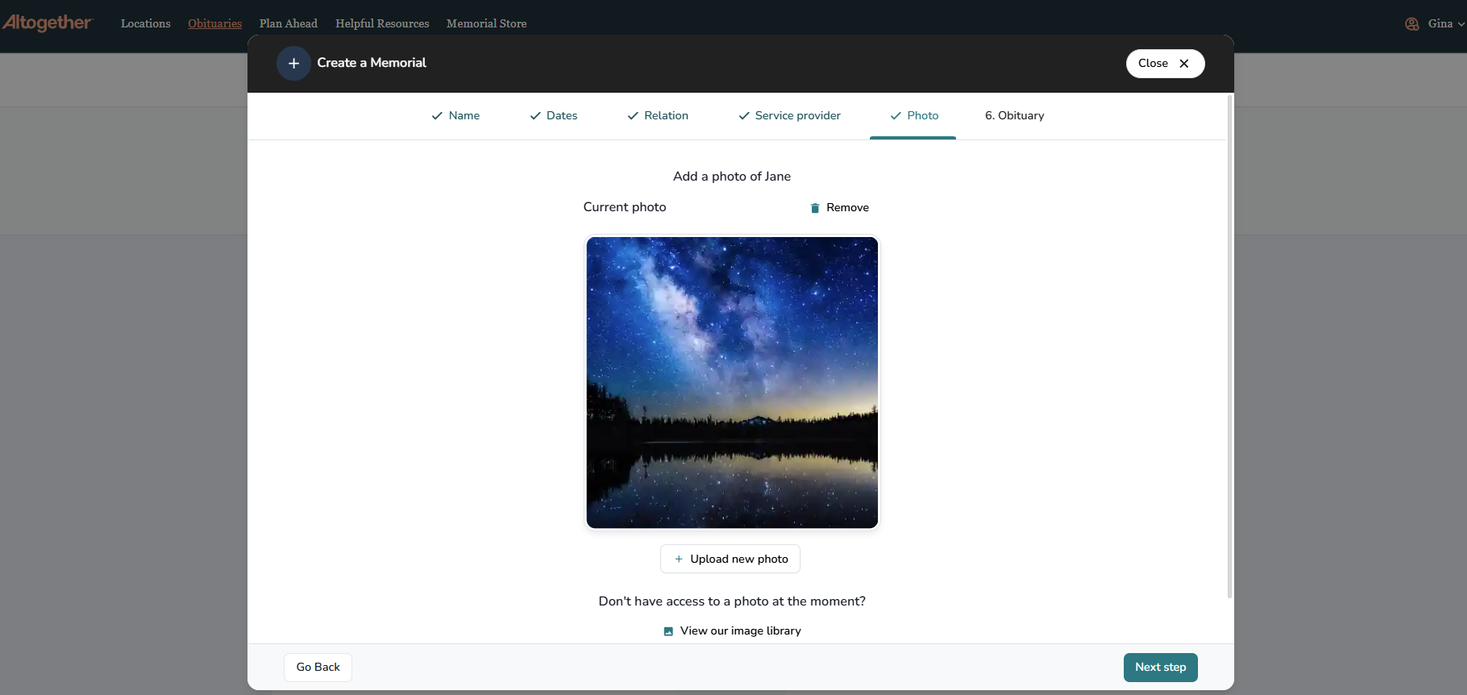Viewport: 1467px width, 695px height.
Task: Click the Gina user account icon
Action: pyautogui.click(x=1412, y=24)
